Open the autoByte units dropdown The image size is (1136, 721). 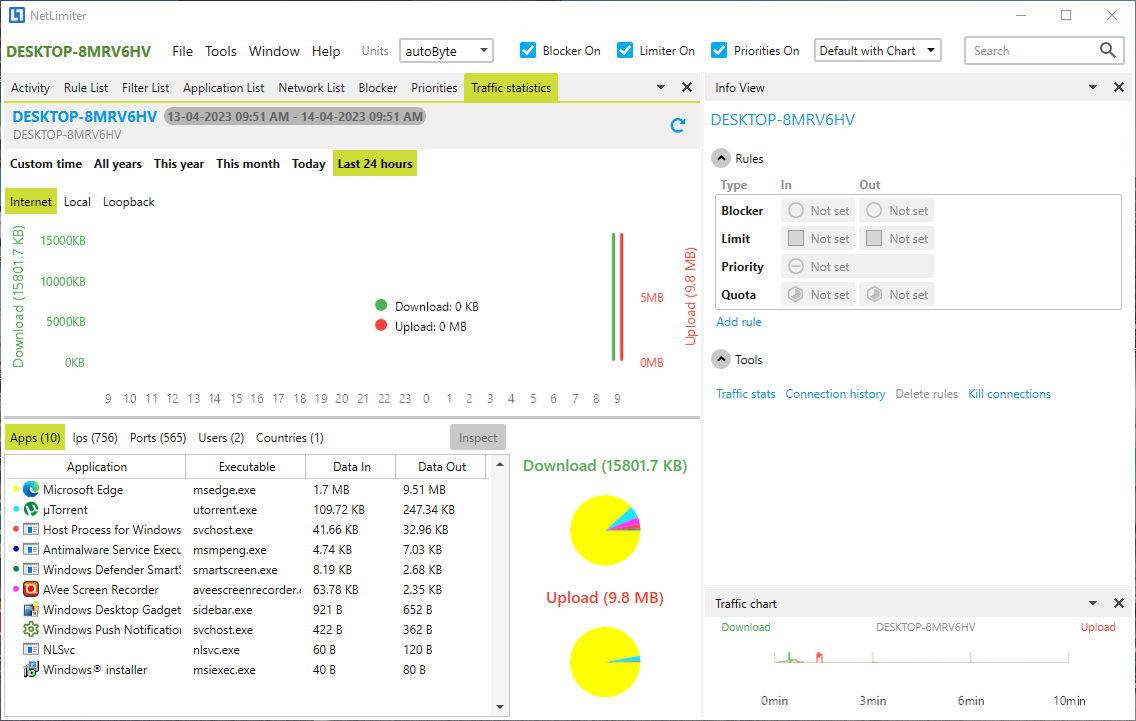click(446, 51)
